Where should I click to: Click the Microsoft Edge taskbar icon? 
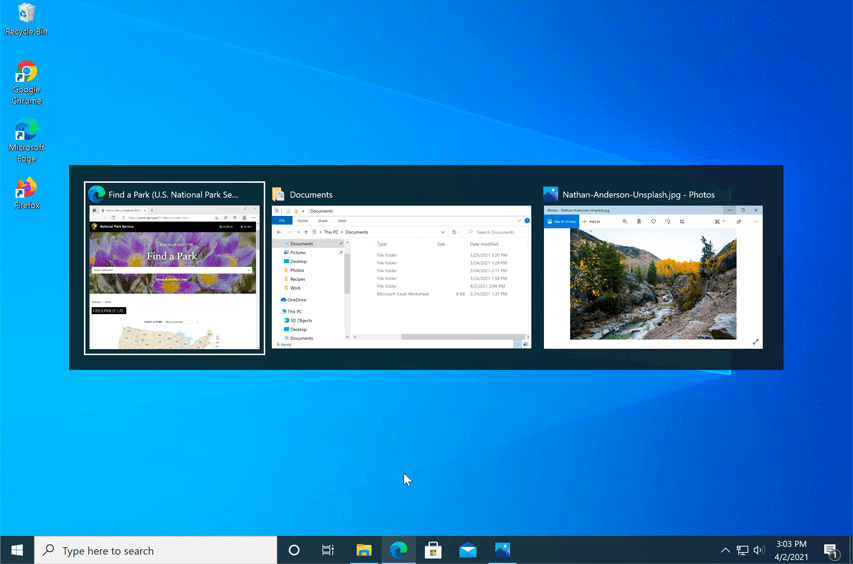399,550
